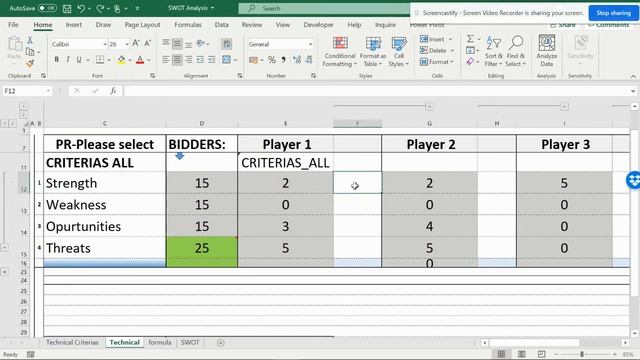Align text left
Screen dimensions: 640x360
coord(165,60)
